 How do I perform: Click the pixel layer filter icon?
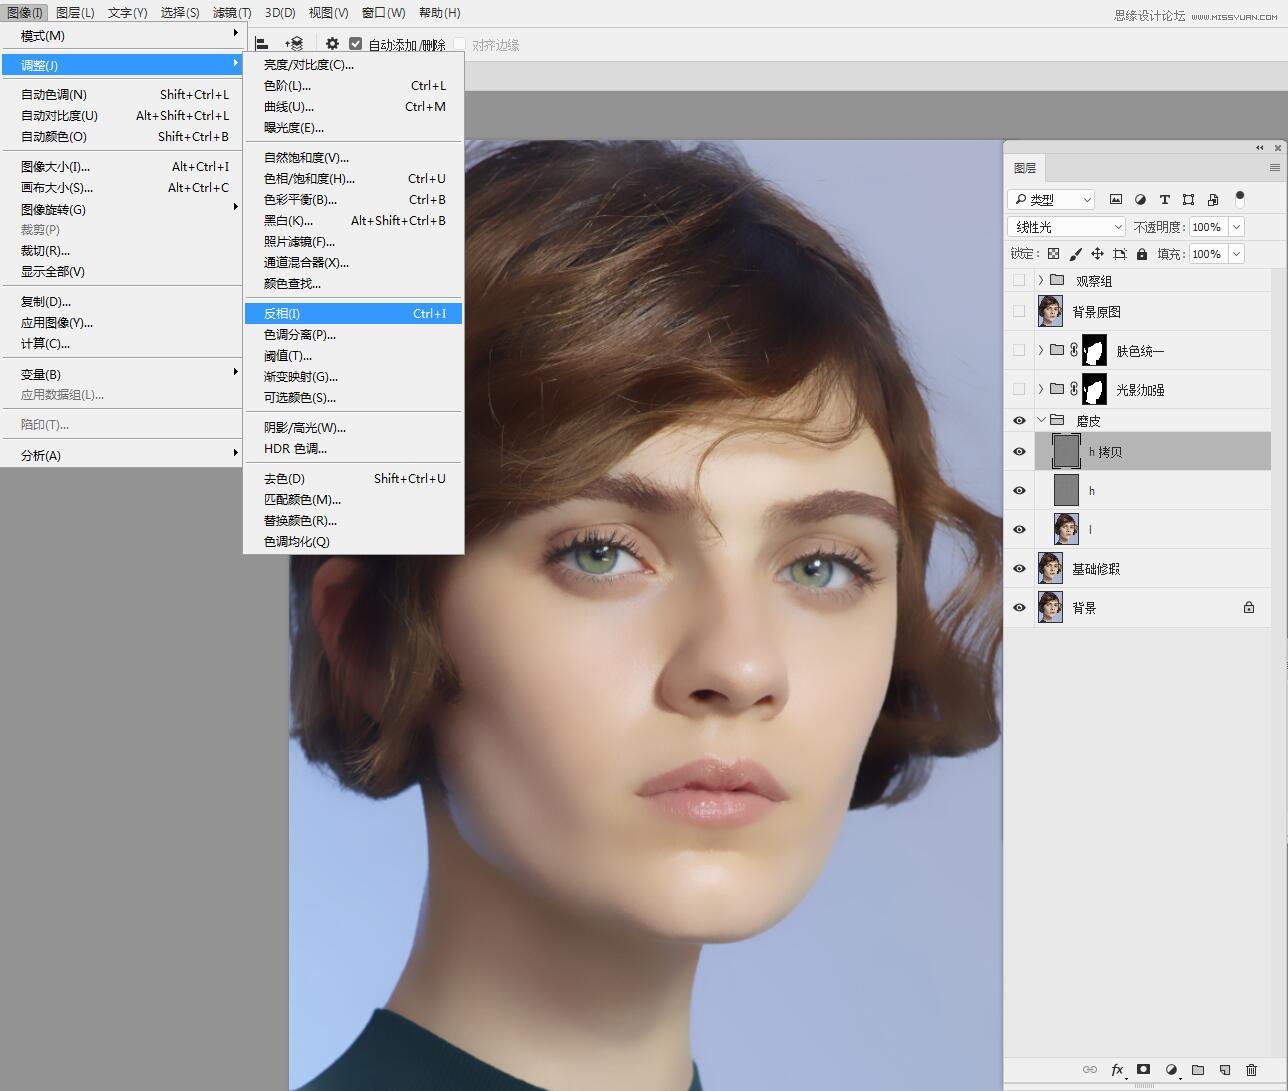point(1116,199)
